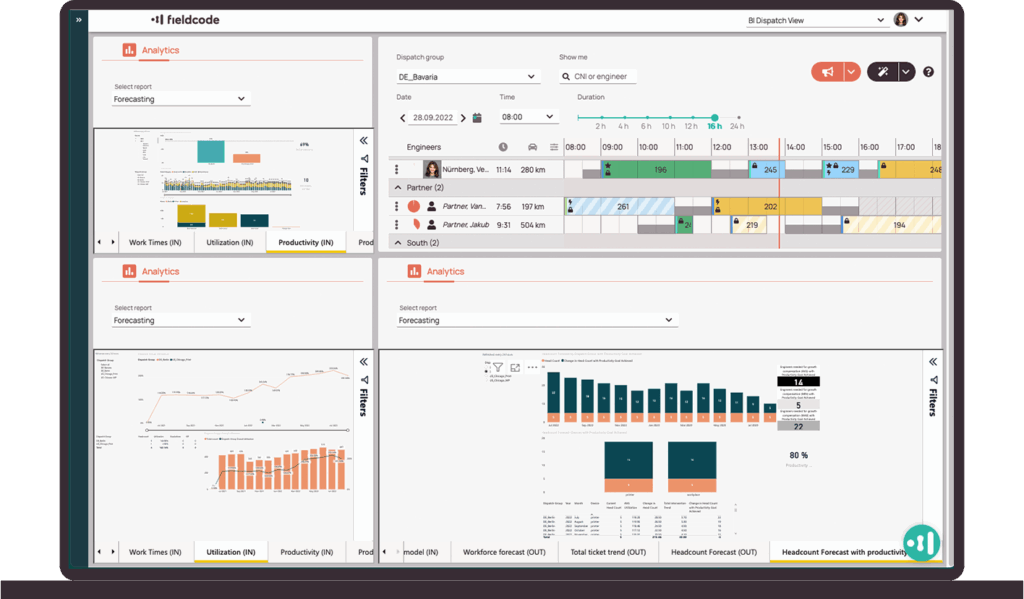Click the Fieldcode chat widget icon
1024x599 pixels.
coord(921,542)
